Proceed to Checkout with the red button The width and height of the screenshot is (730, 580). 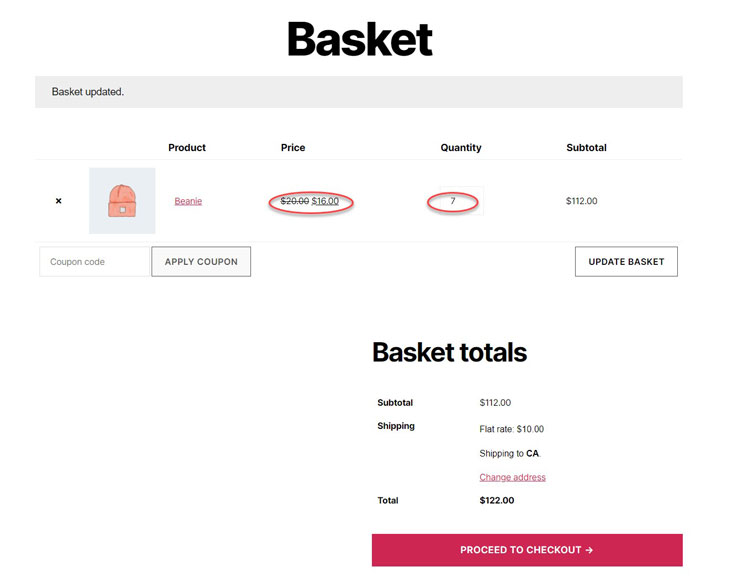[527, 550]
